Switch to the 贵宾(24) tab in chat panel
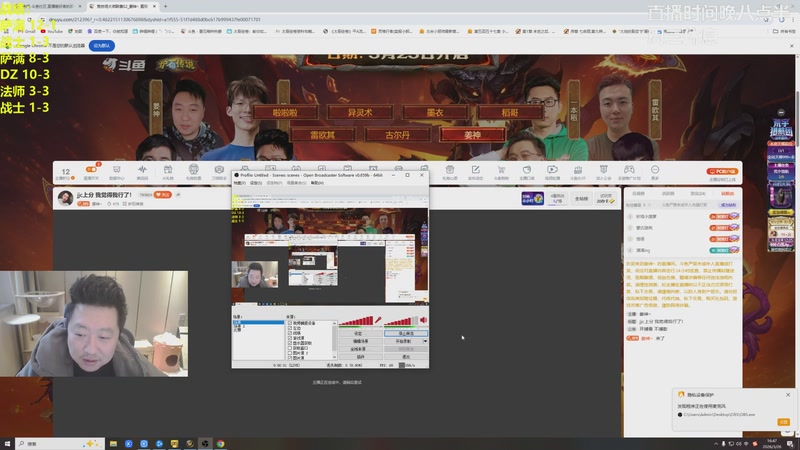This screenshot has height=450, width=800. tap(698, 194)
